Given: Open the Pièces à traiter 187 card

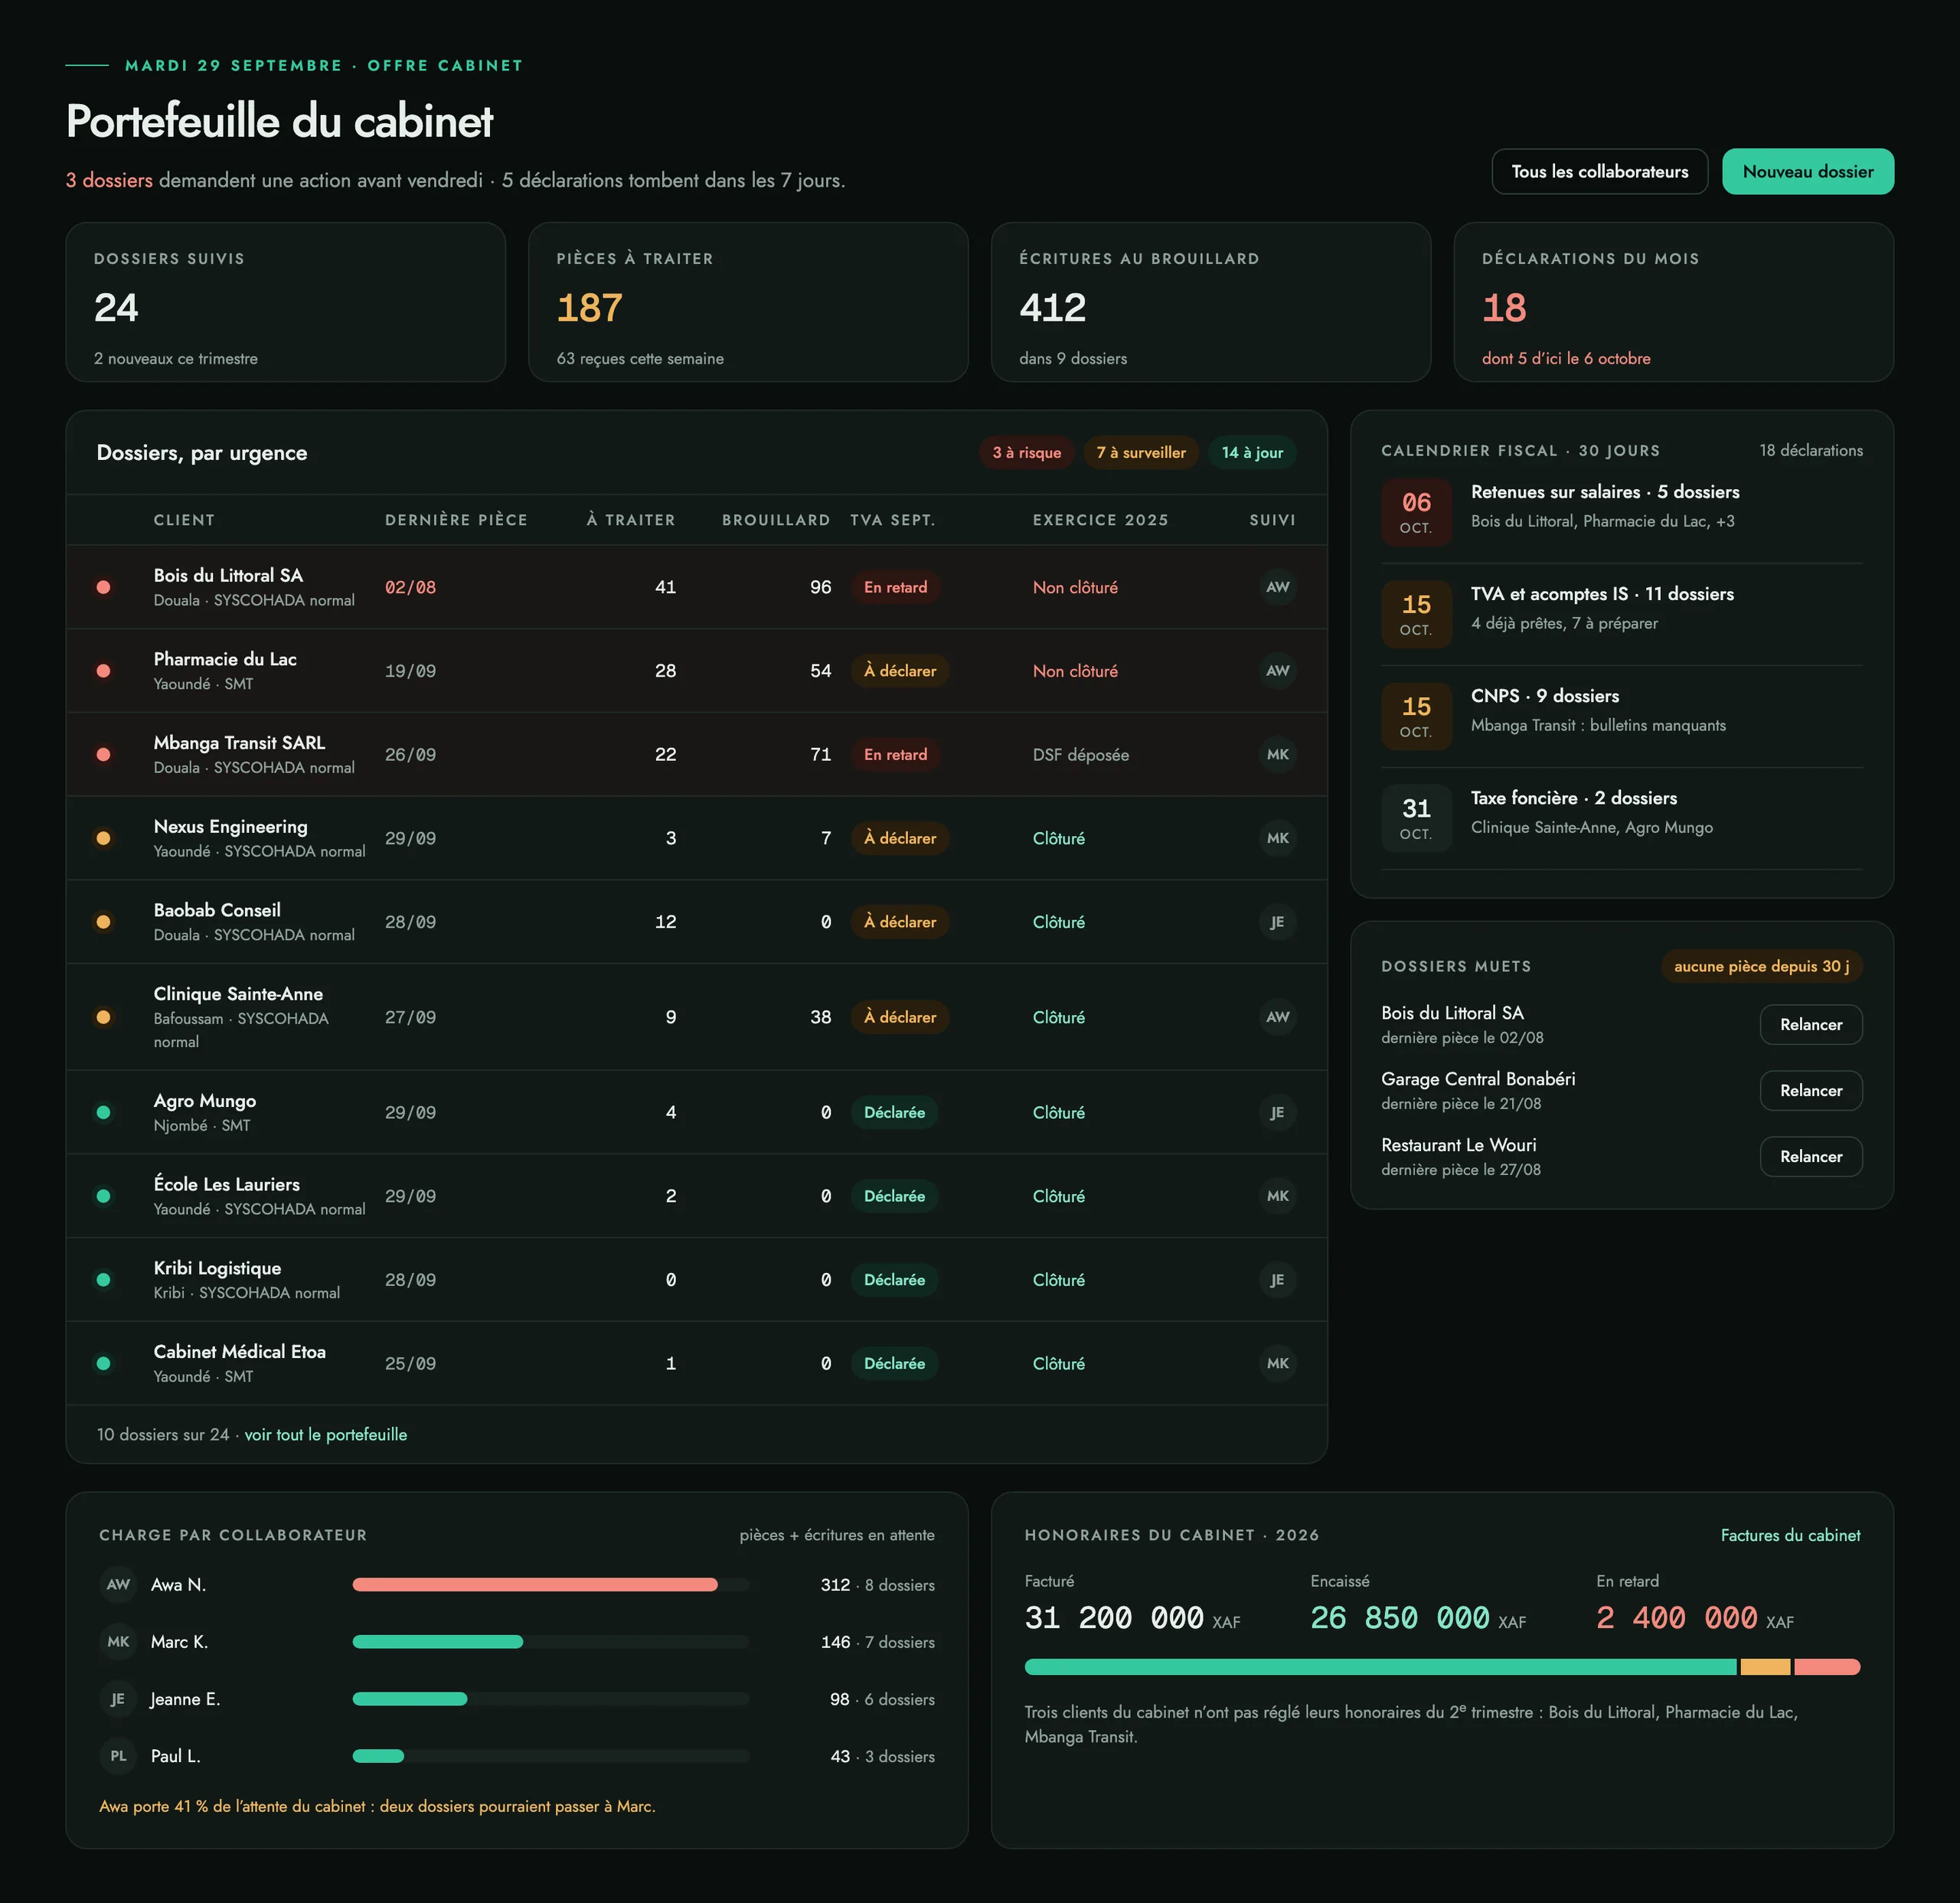Looking at the screenshot, I should (748, 302).
